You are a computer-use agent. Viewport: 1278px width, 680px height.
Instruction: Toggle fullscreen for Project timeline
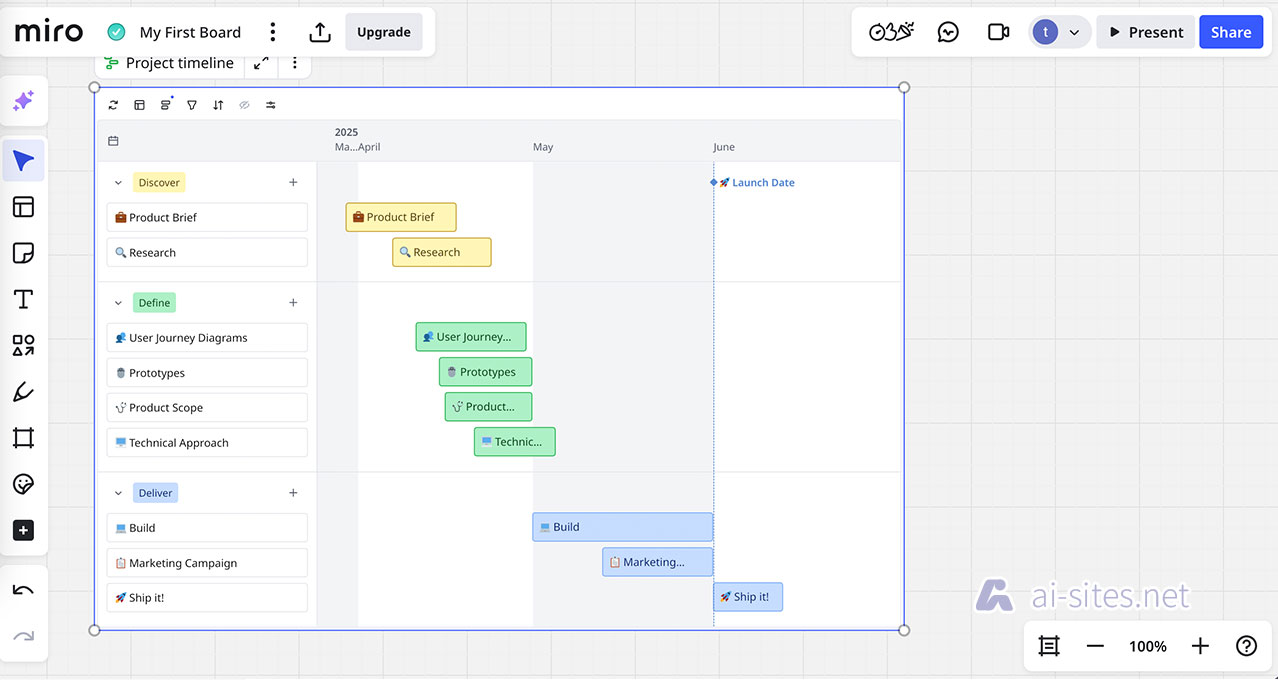tap(261, 63)
